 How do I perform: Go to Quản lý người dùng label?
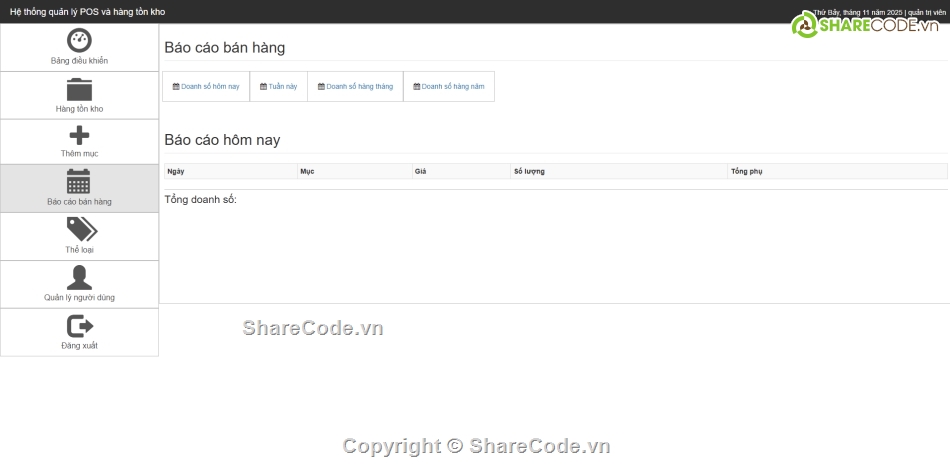[79, 298]
